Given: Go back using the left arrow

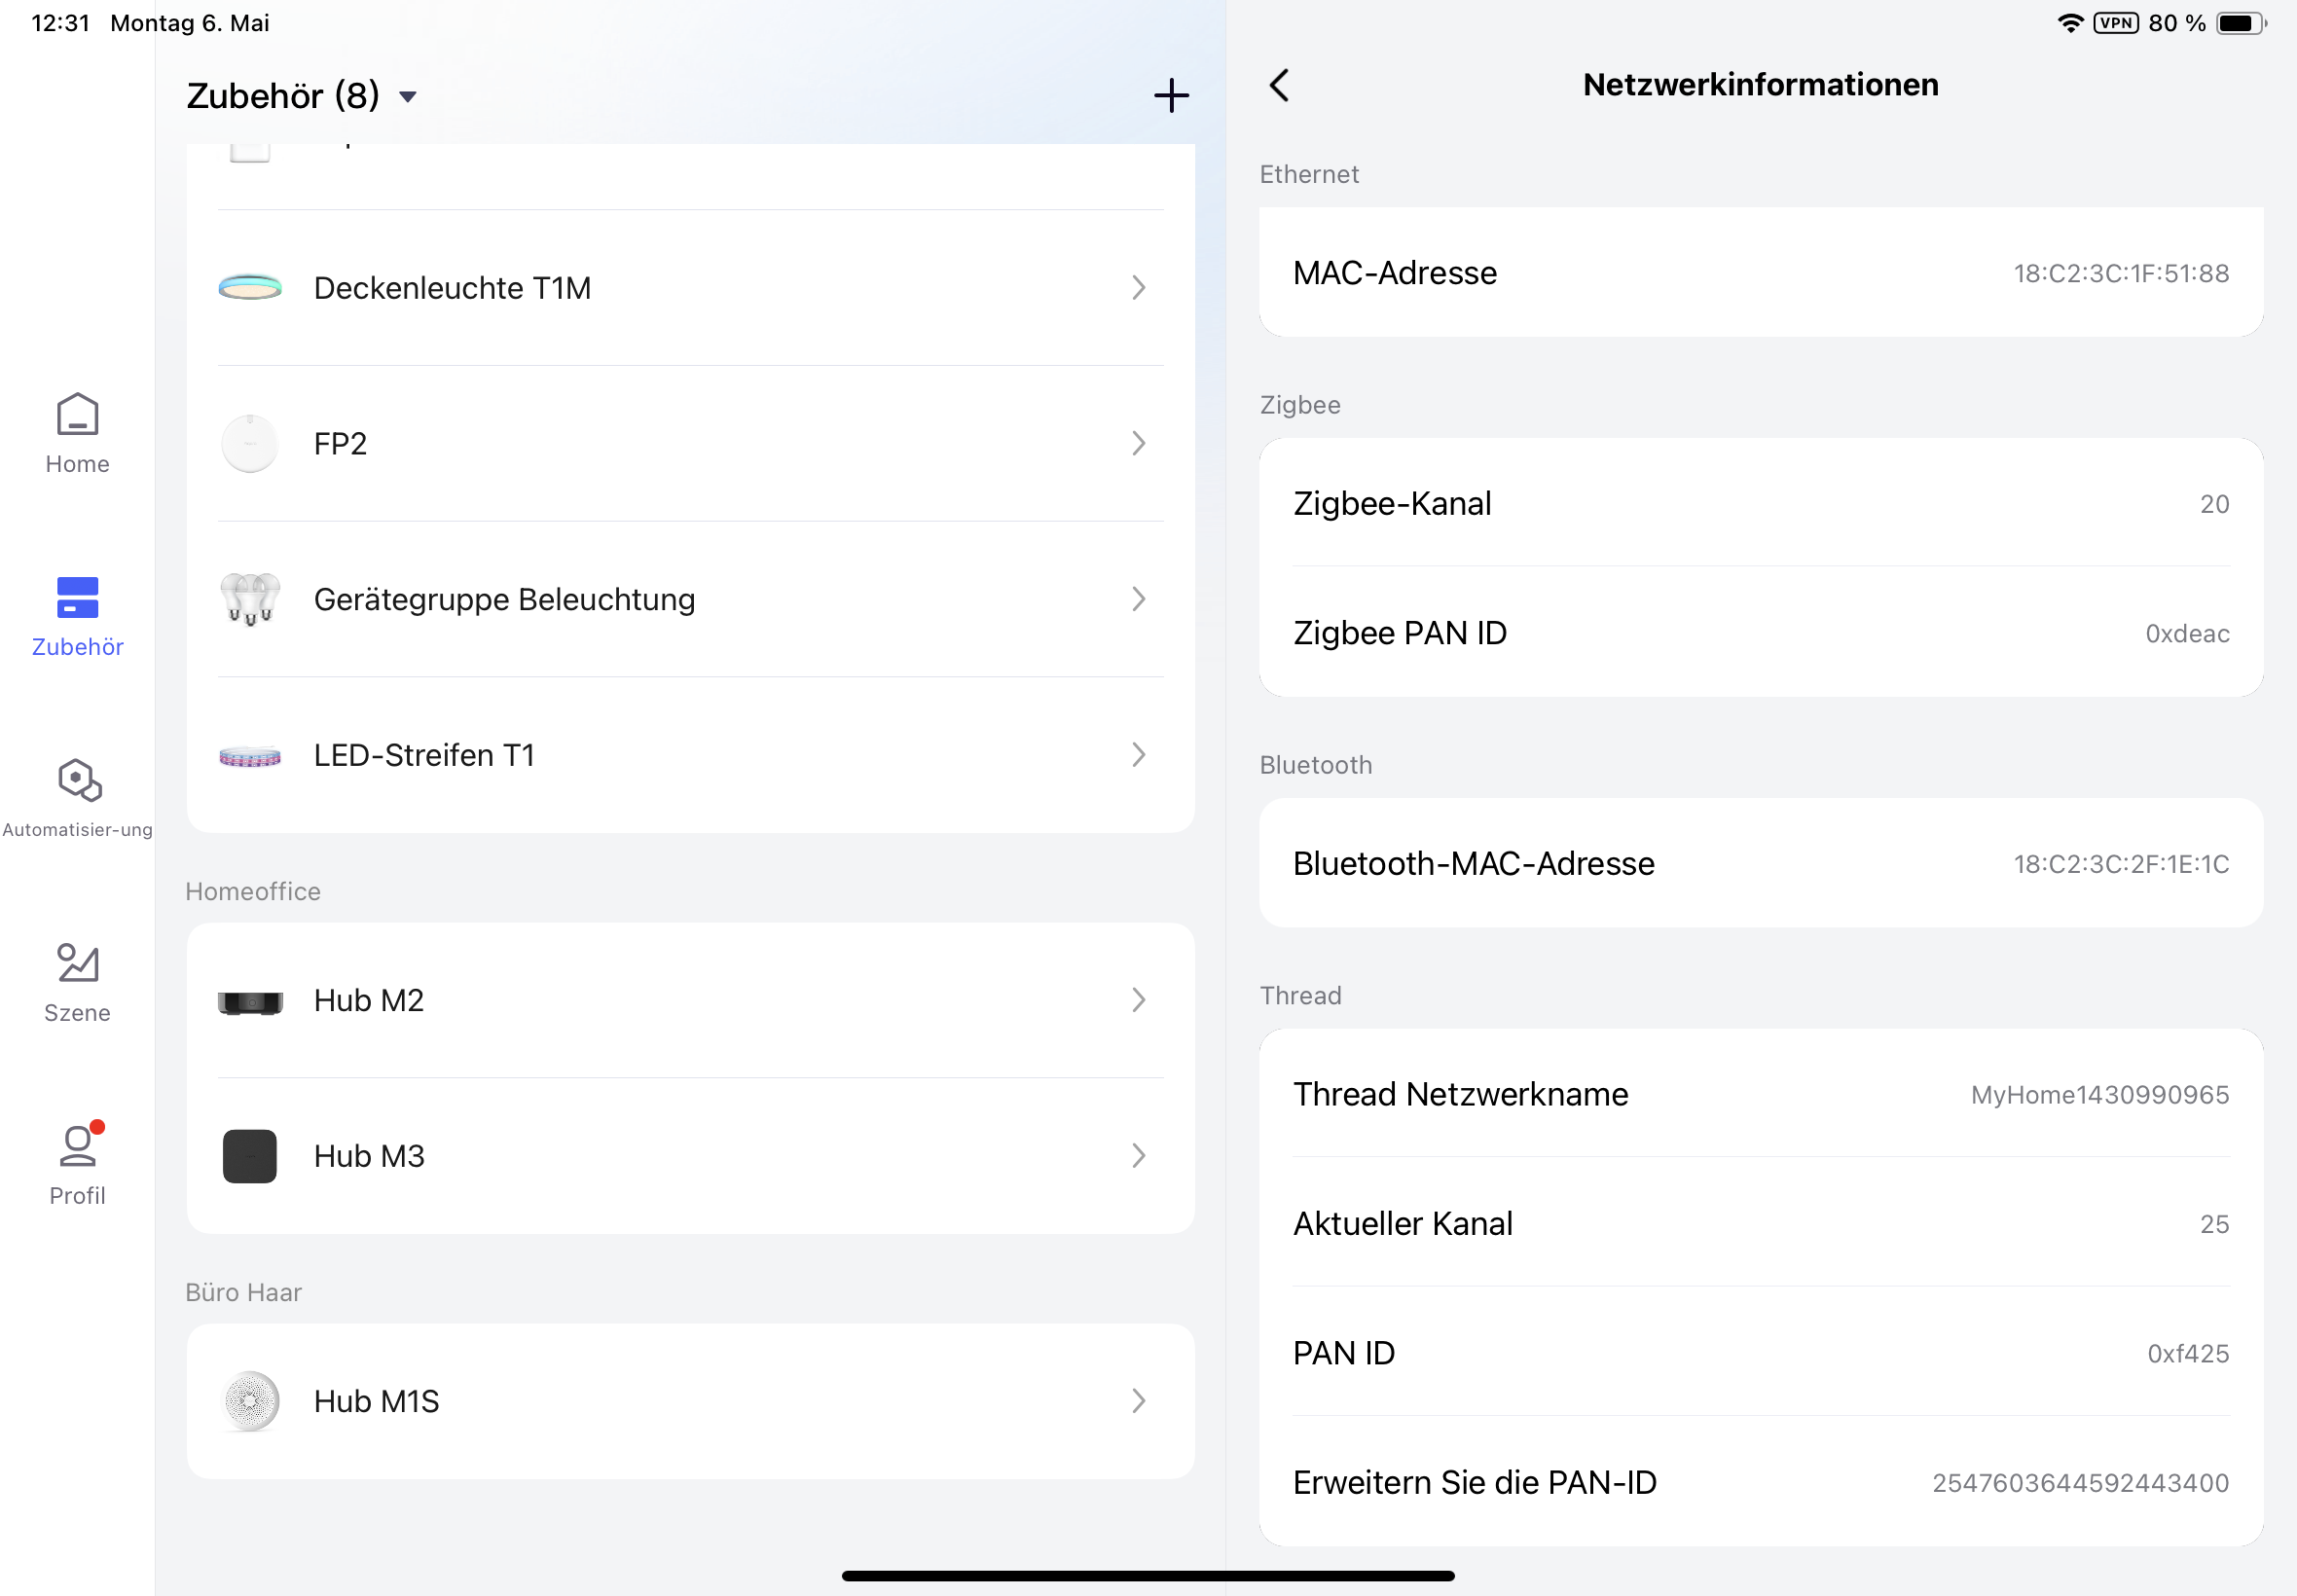Looking at the screenshot, I should coord(1279,85).
